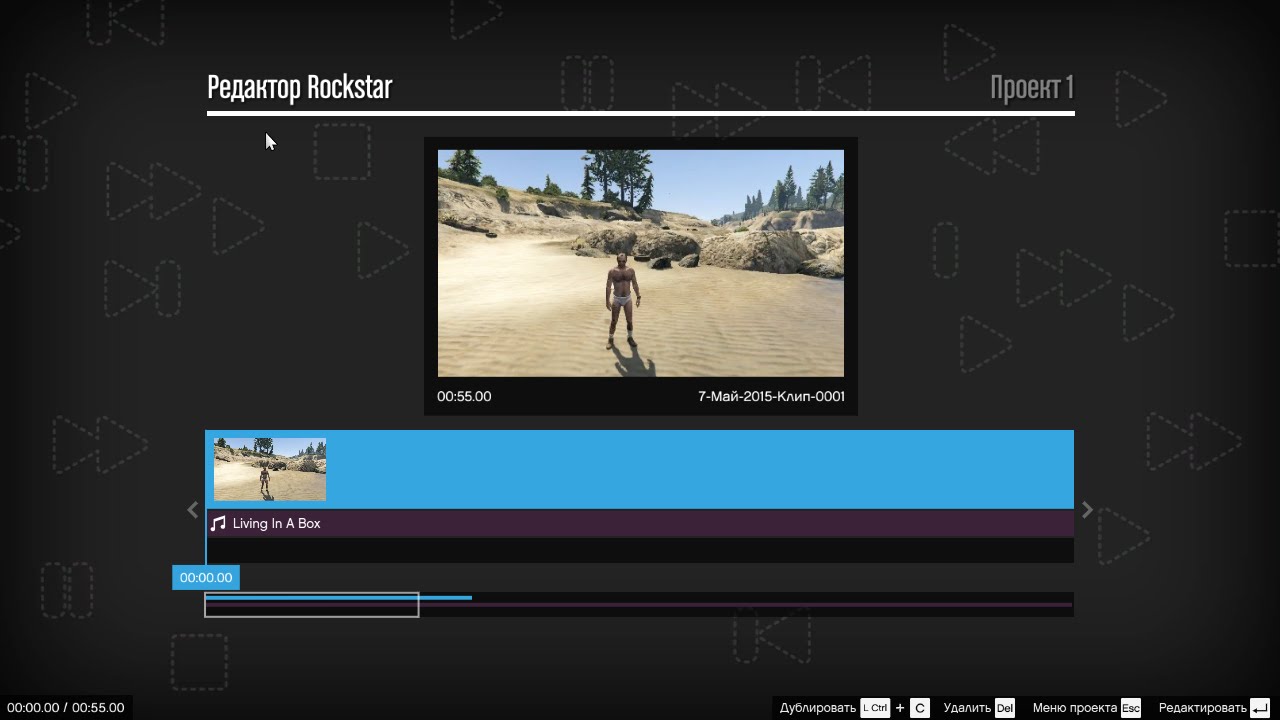This screenshot has height=720, width=1280.
Task: Click the Дублировать hint label
Action: click(x=817, y=708)
